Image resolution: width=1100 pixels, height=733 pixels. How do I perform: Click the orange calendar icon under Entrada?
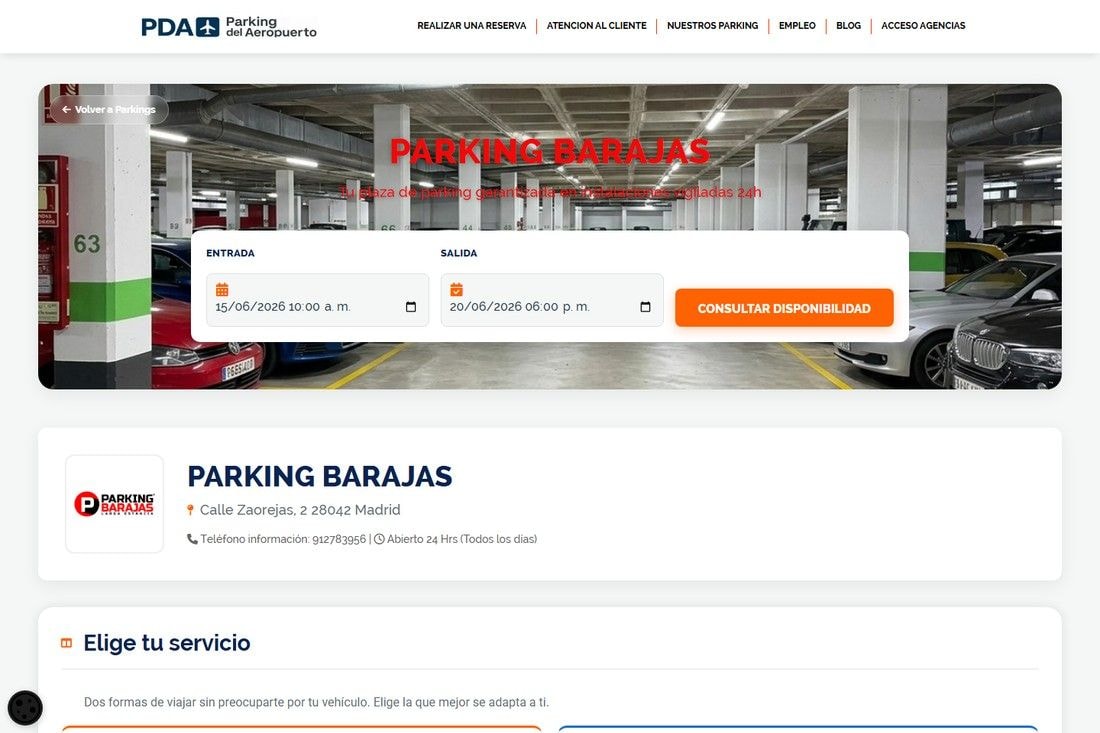tap(222, 289)
